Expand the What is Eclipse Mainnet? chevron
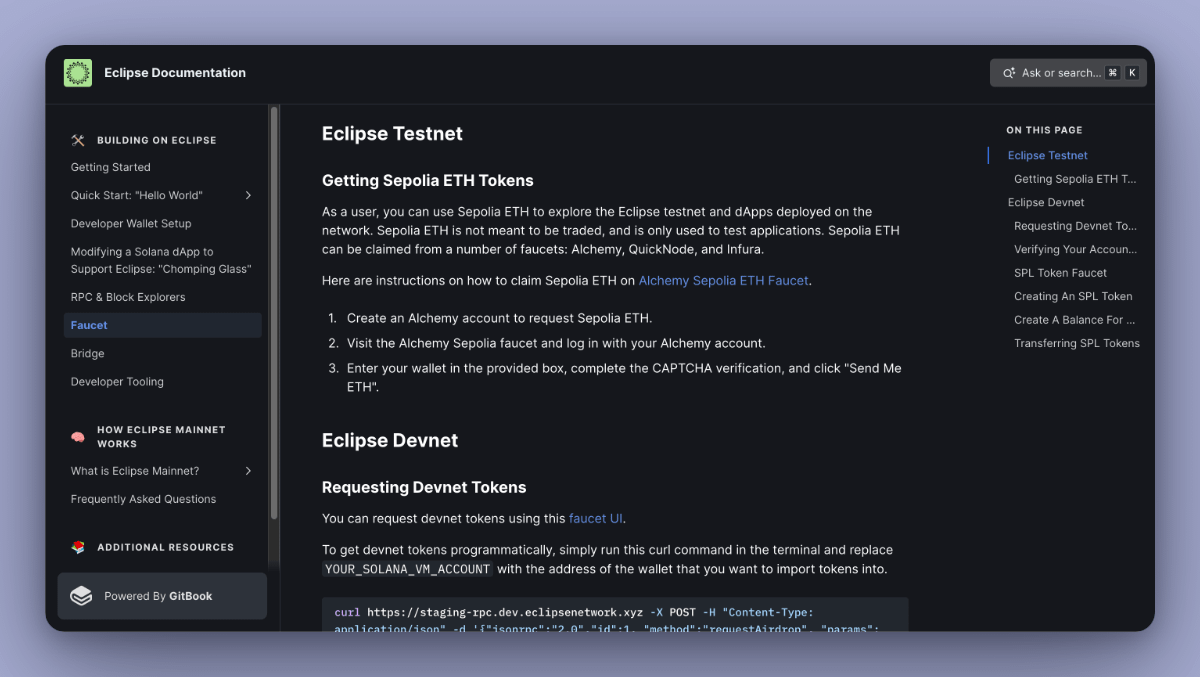This screenshot has width=1200, height=677. 248,471
